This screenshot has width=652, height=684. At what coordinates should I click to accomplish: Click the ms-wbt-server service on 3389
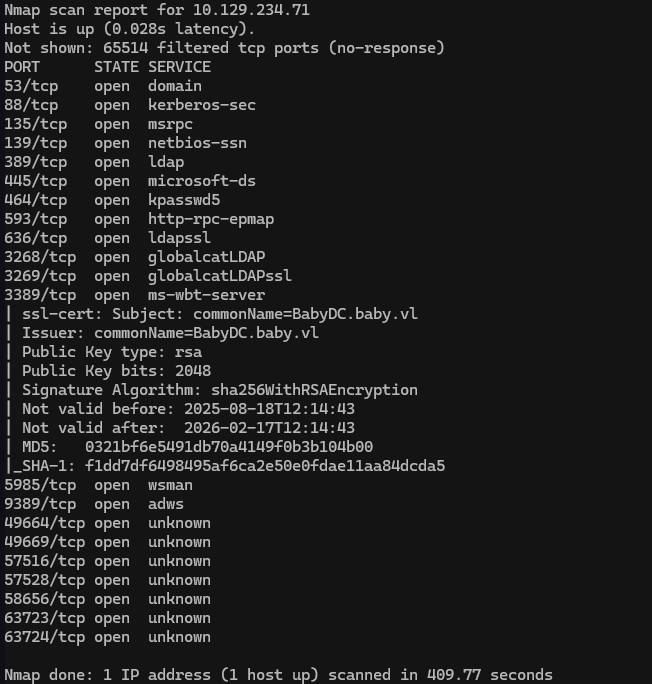click(206, 295)
